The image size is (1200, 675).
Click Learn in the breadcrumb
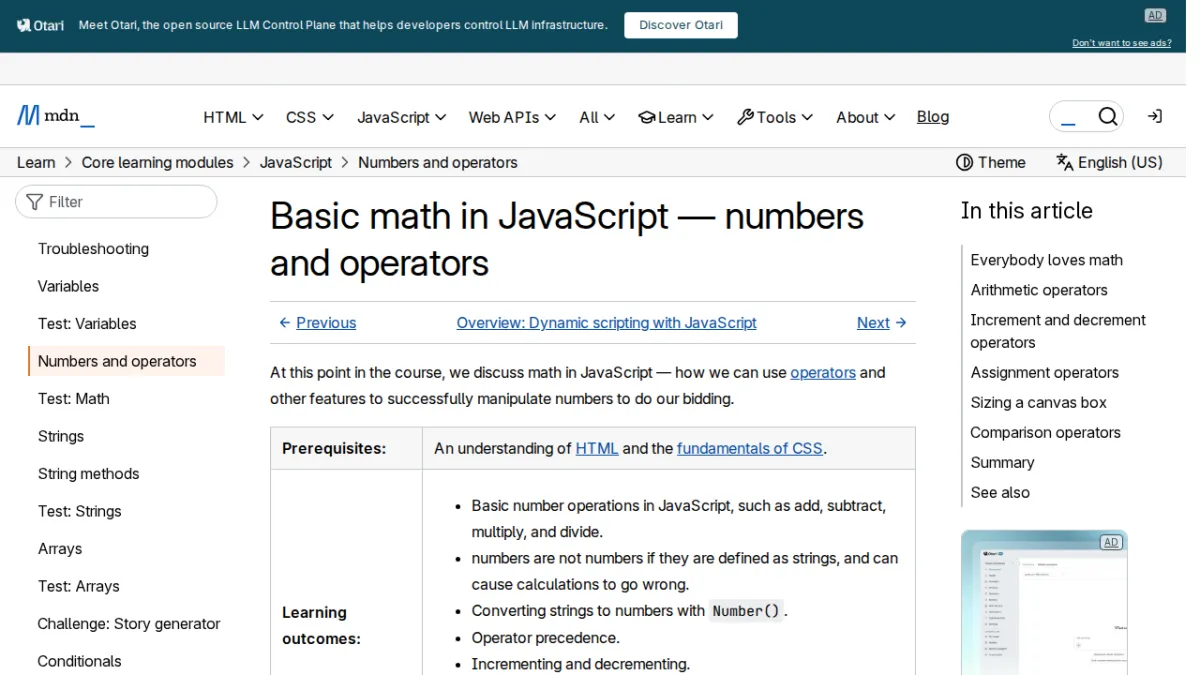tap(36, 162)
